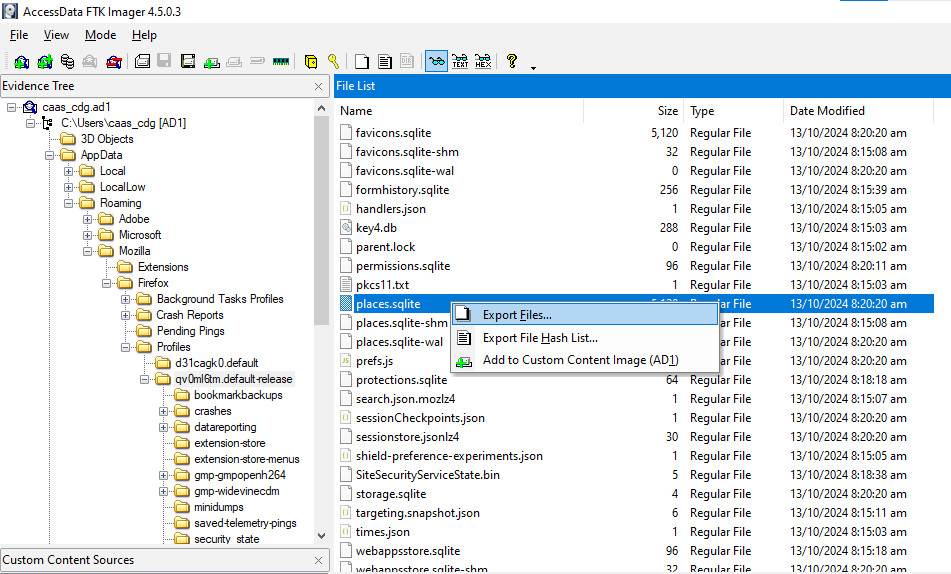951x574 pixels.
Task: Click the Capture Memory icon
Action: (x=281, y=61)
